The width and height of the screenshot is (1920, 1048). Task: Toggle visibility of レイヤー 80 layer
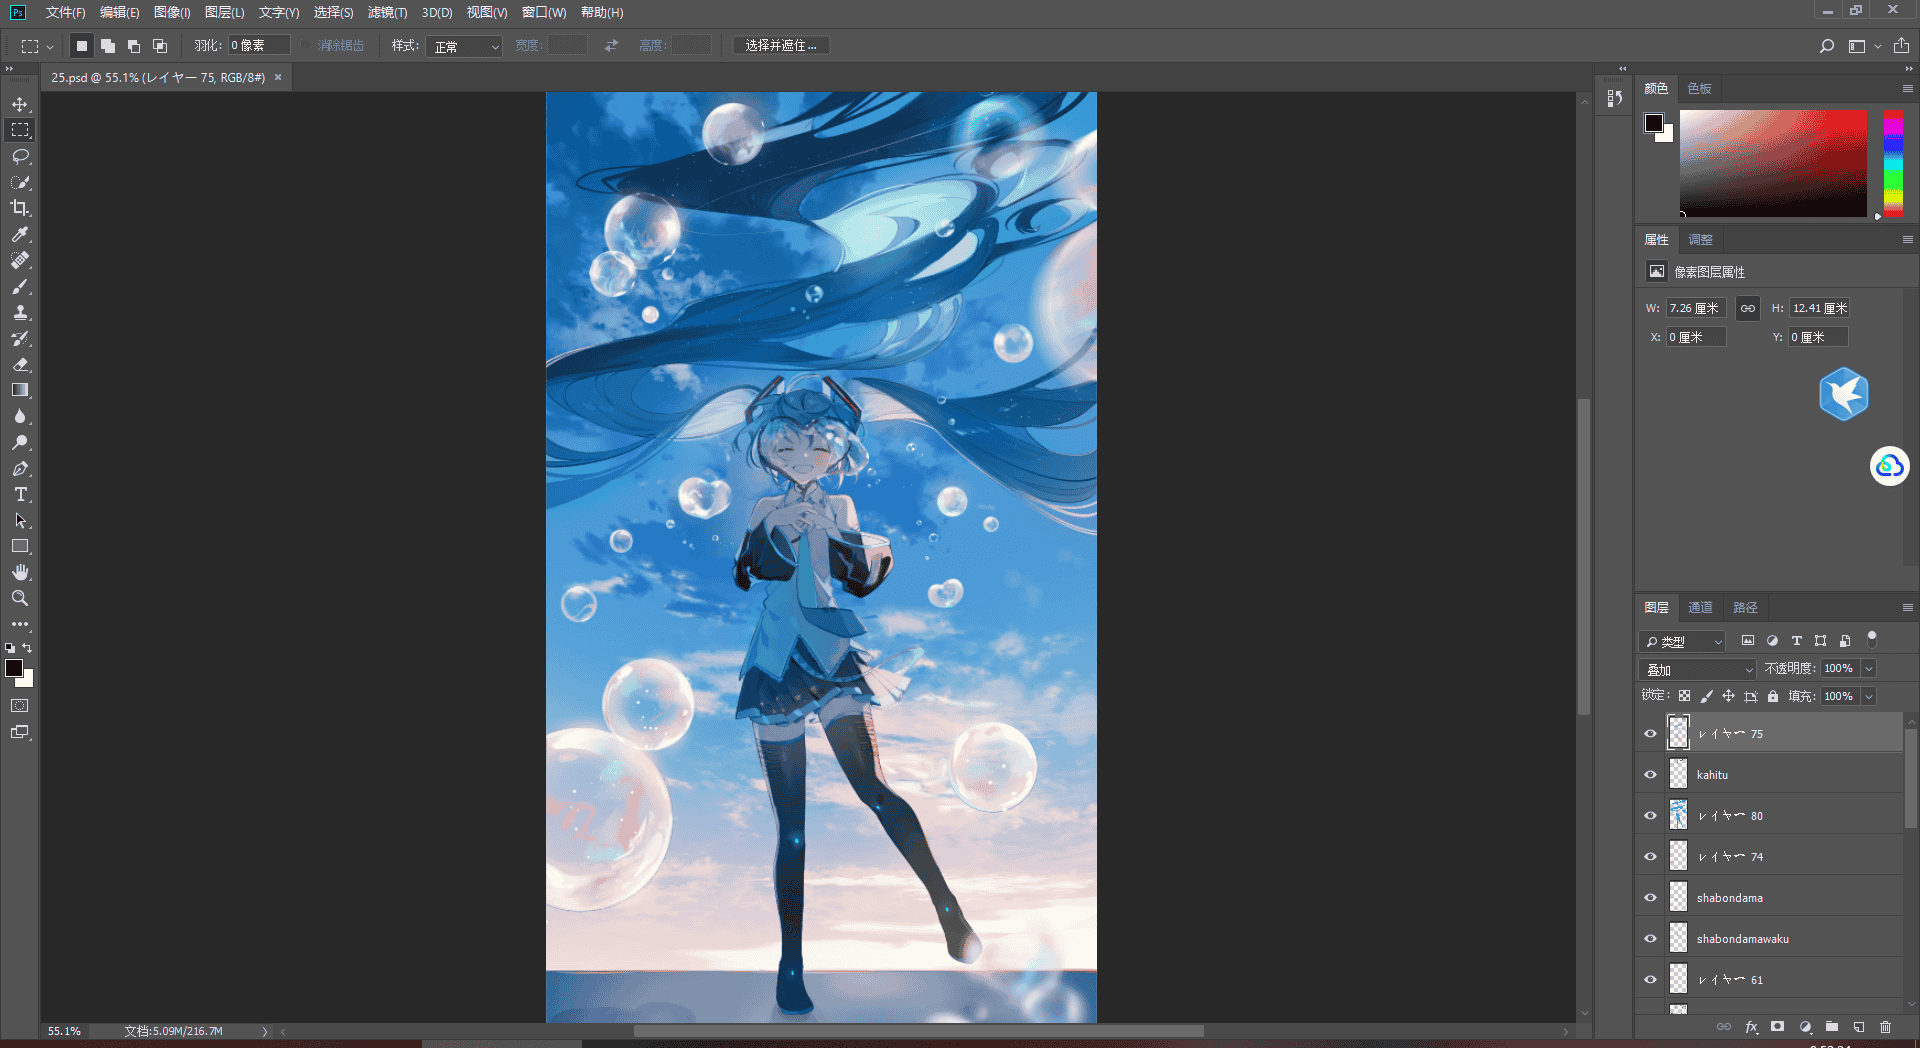point(1651,816)
